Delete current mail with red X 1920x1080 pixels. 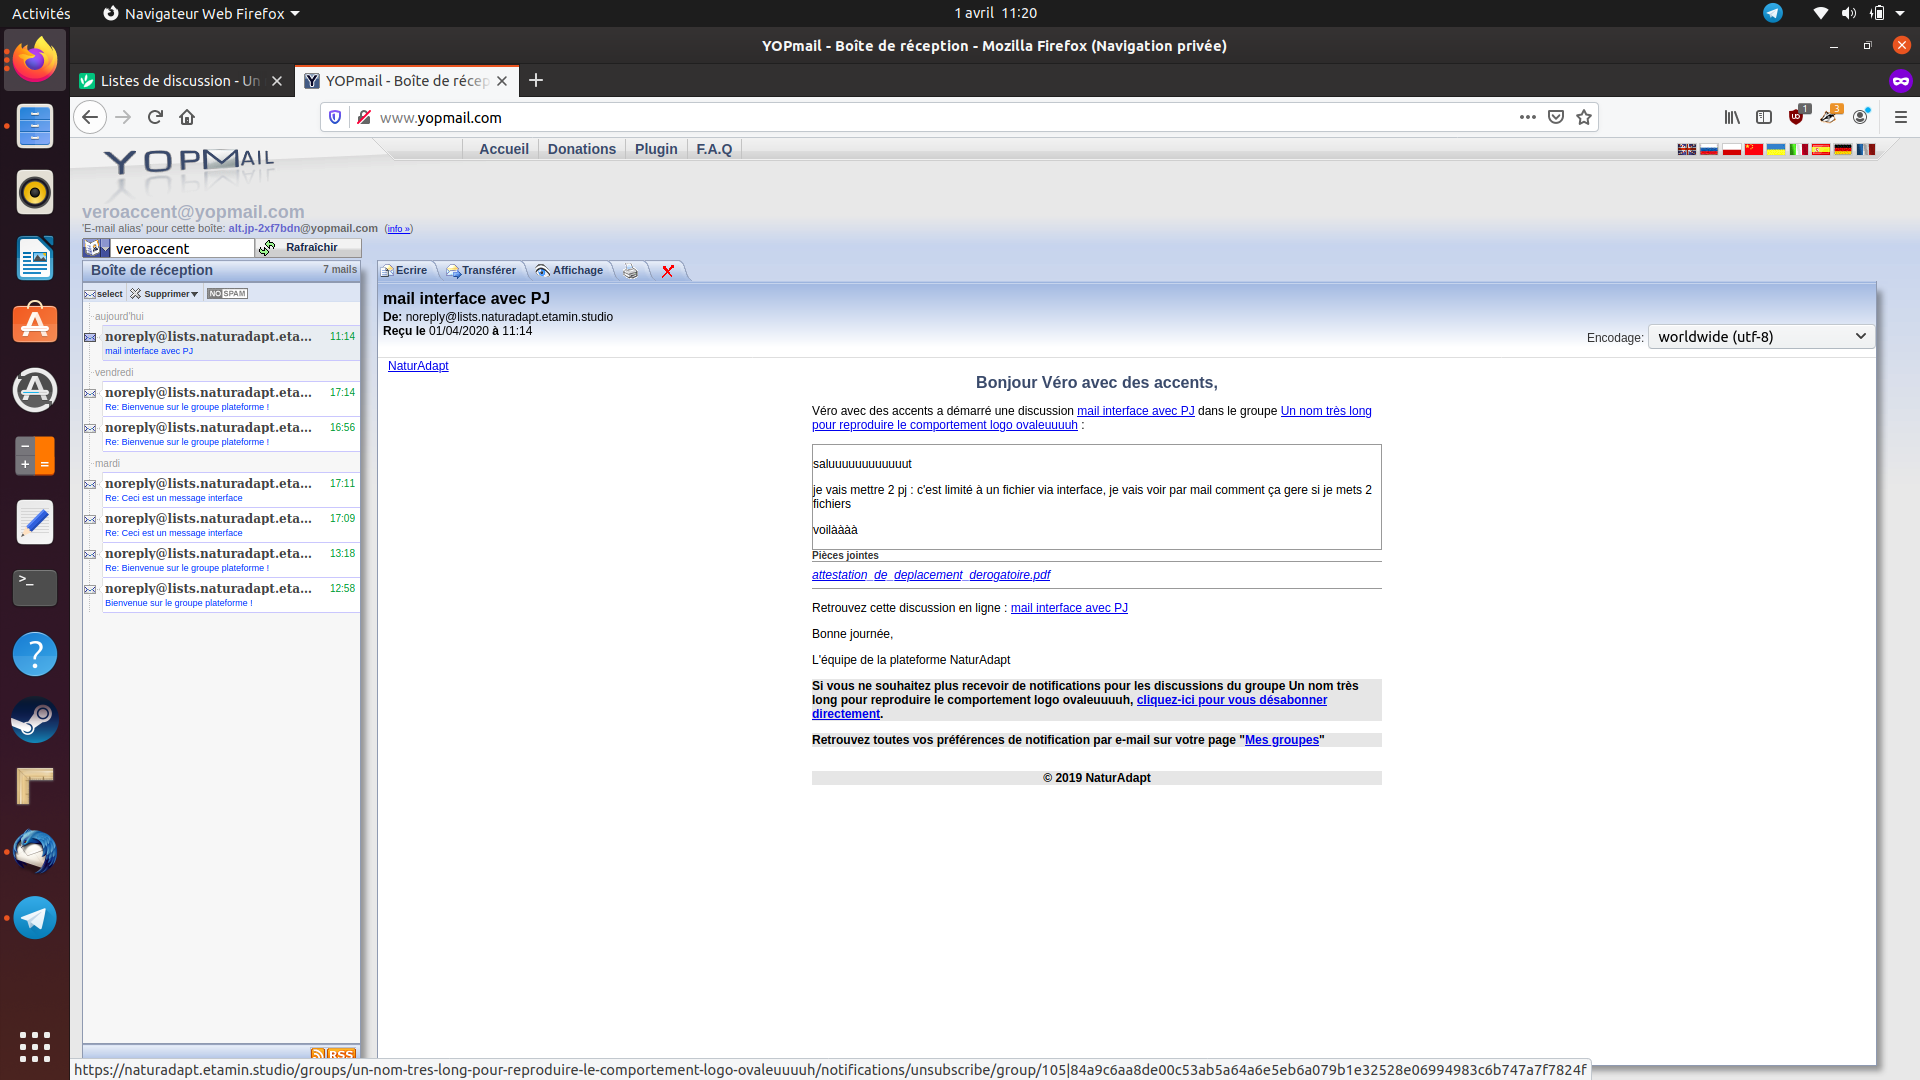[668, 271]
